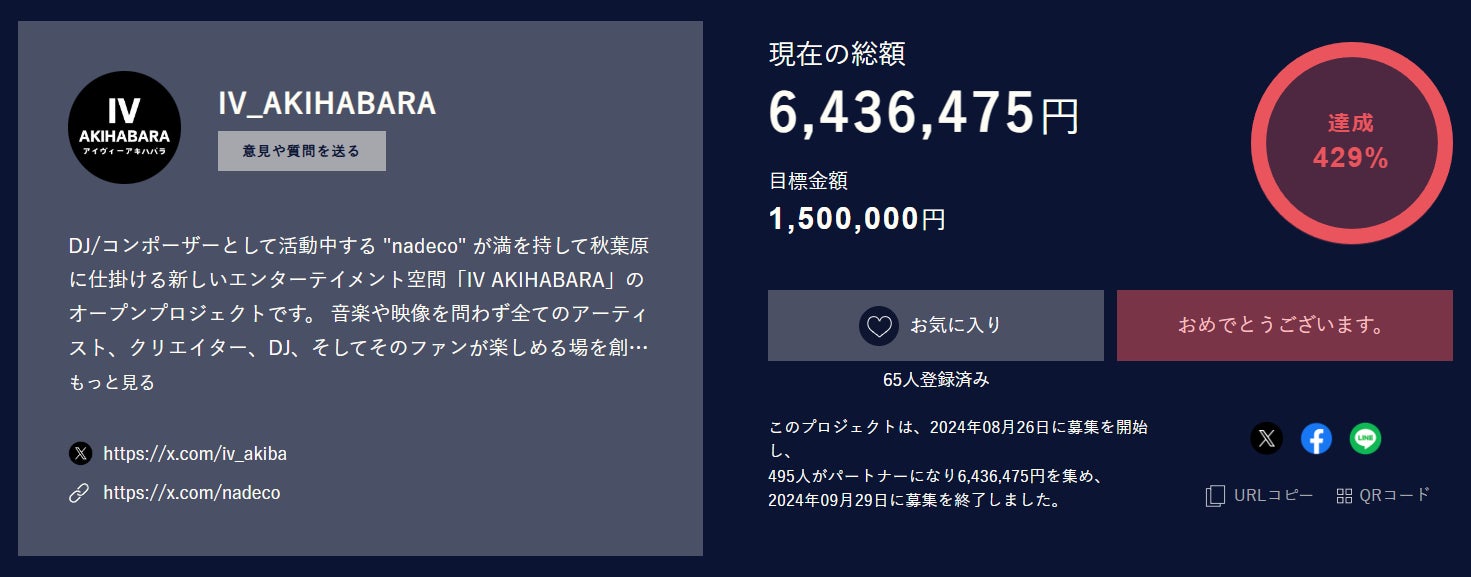Open the https://x.com/iv_akiba link

(195, 453)
